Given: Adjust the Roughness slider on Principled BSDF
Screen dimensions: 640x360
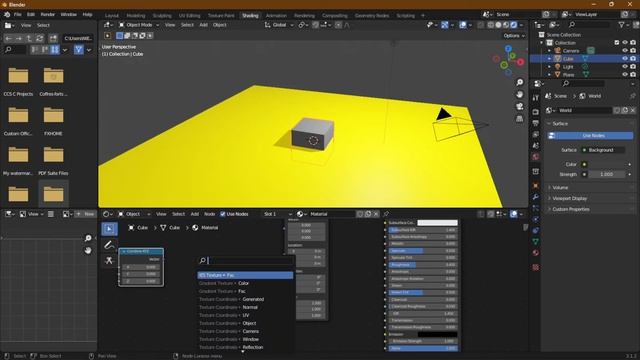Looking at the screenshot, I should tap(422, 264).
